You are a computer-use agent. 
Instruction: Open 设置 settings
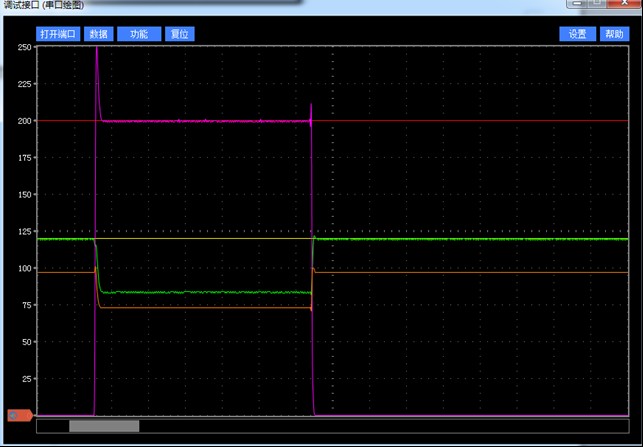click(578, 34)
